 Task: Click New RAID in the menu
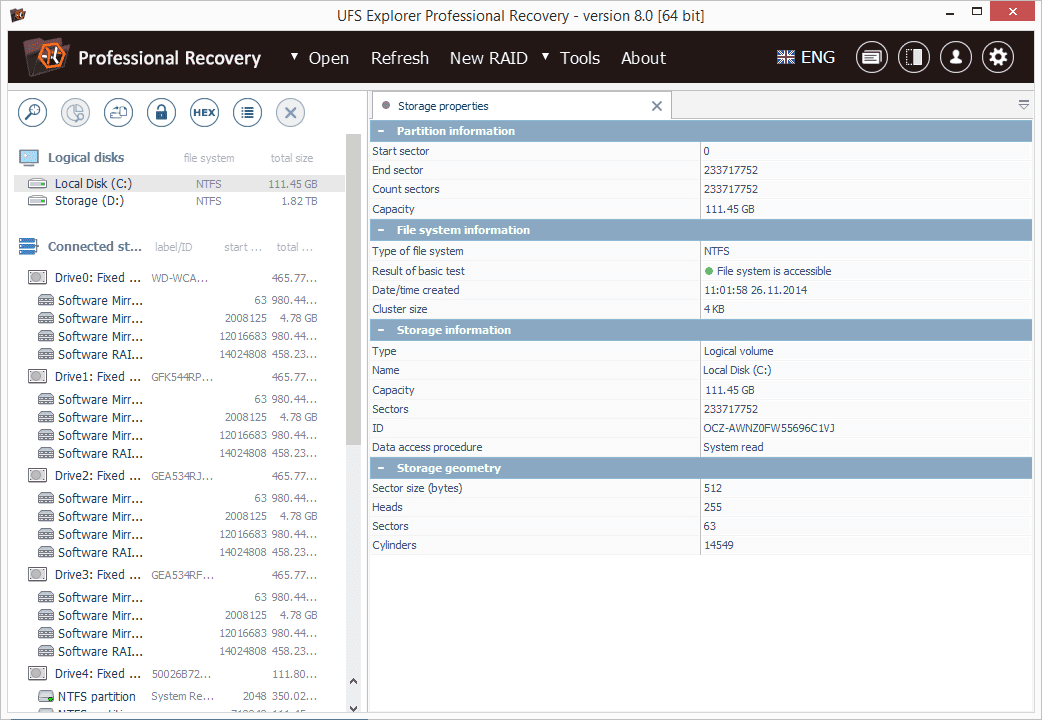(488, 58)
